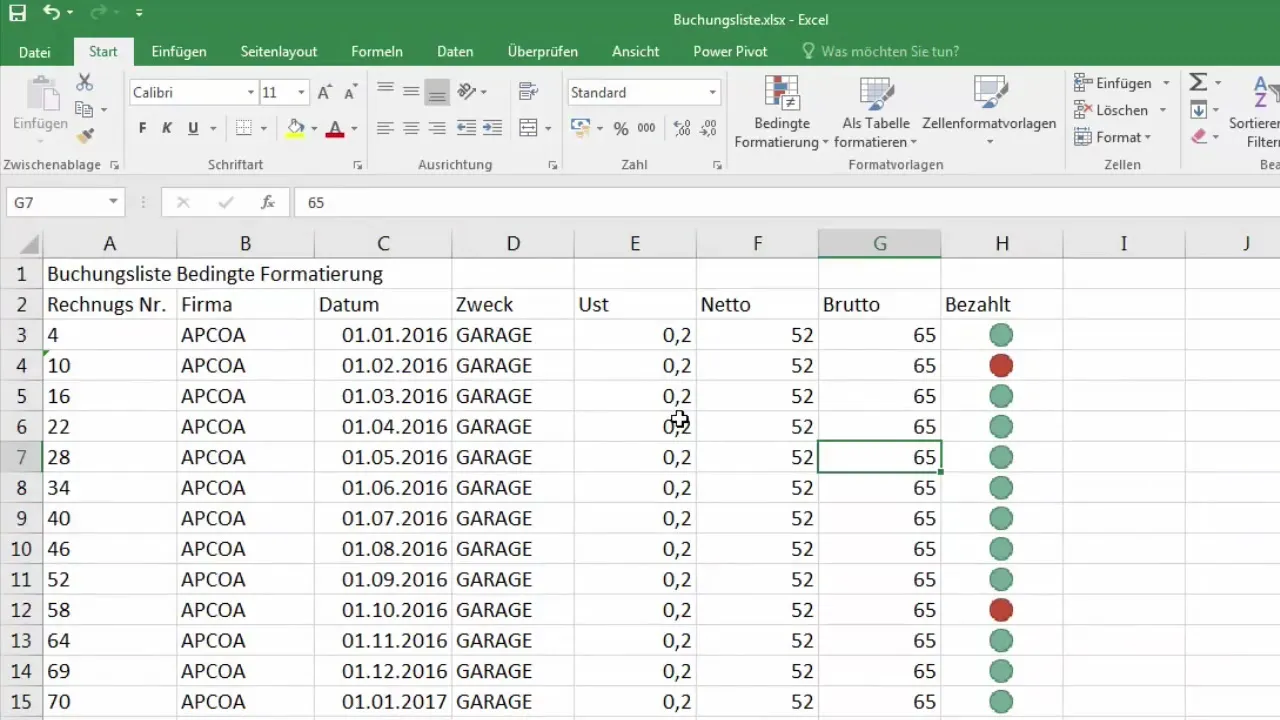Switch to the Einfügen ribbon tab
The image size is (1280, 720).
179,52
